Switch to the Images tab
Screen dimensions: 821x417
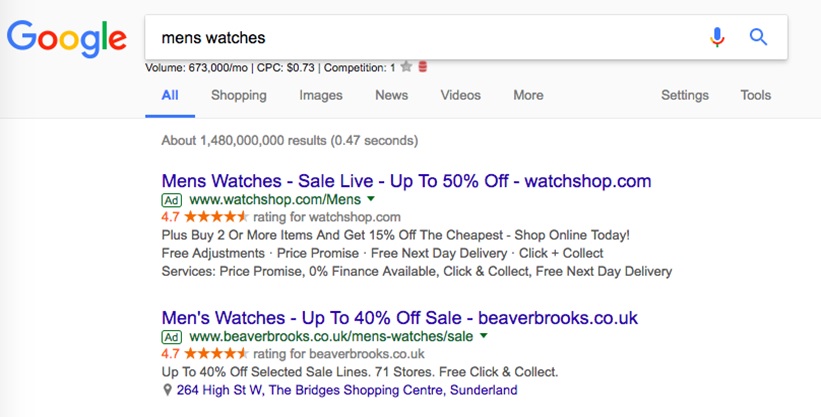321,95
